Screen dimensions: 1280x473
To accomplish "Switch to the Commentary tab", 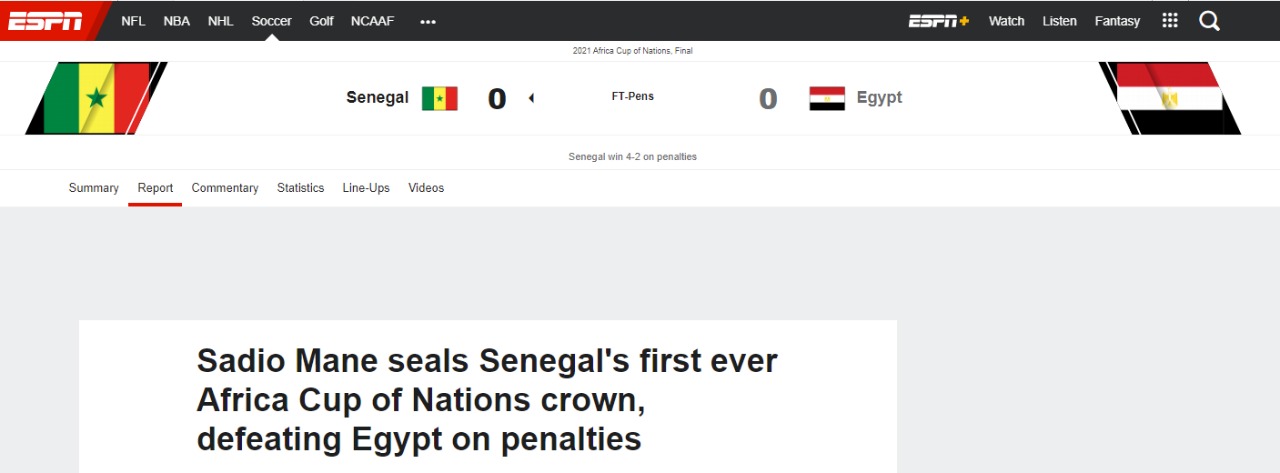I will (x=225, y=188).
